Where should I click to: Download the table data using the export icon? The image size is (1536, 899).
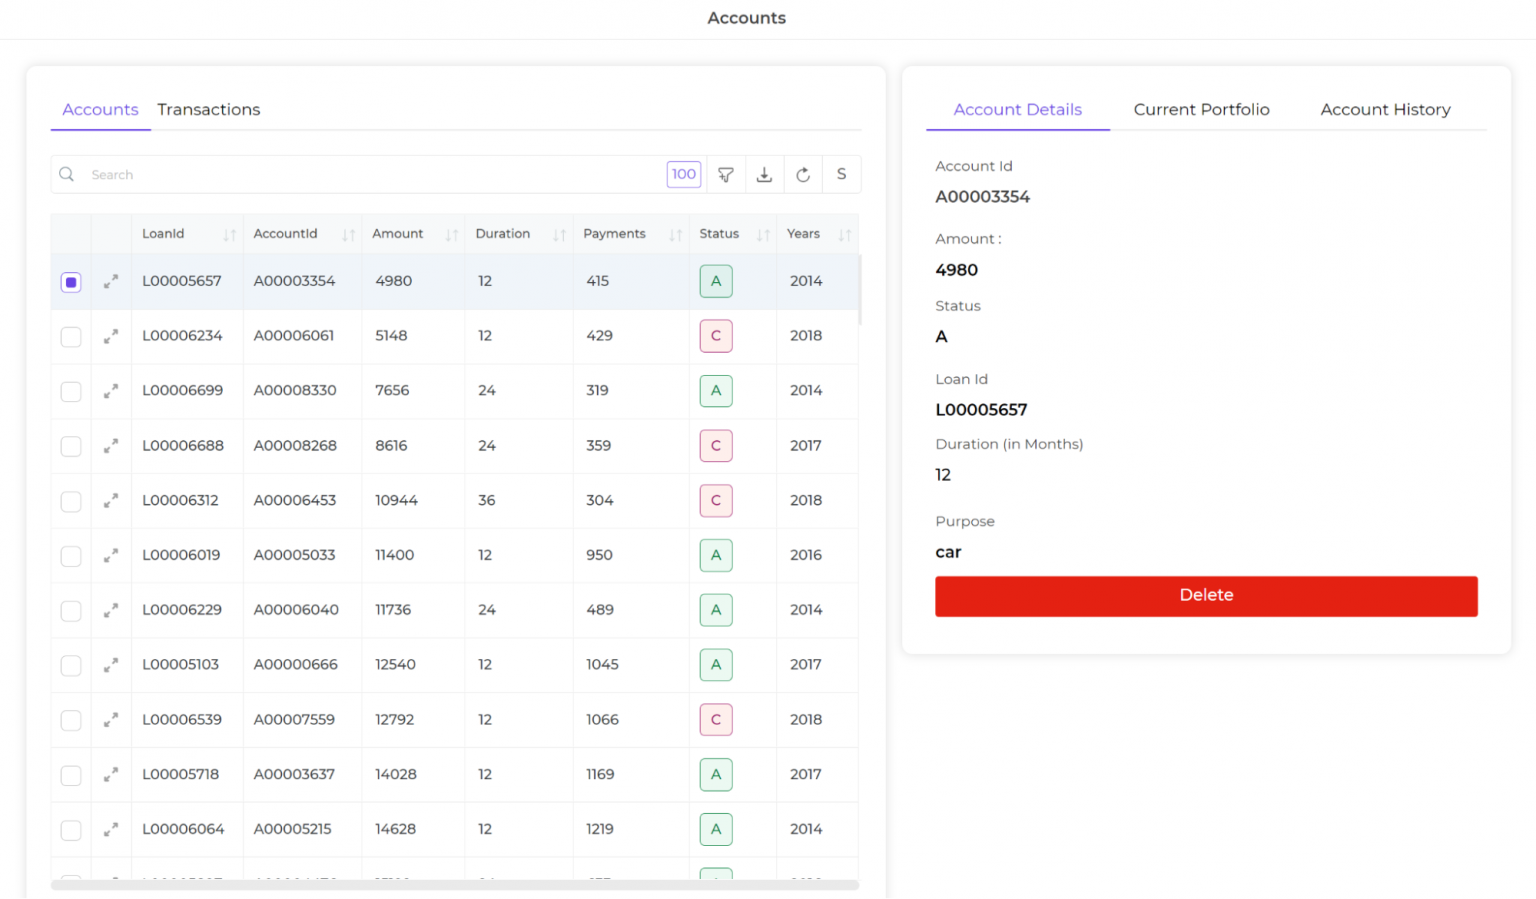click(764, 174)
